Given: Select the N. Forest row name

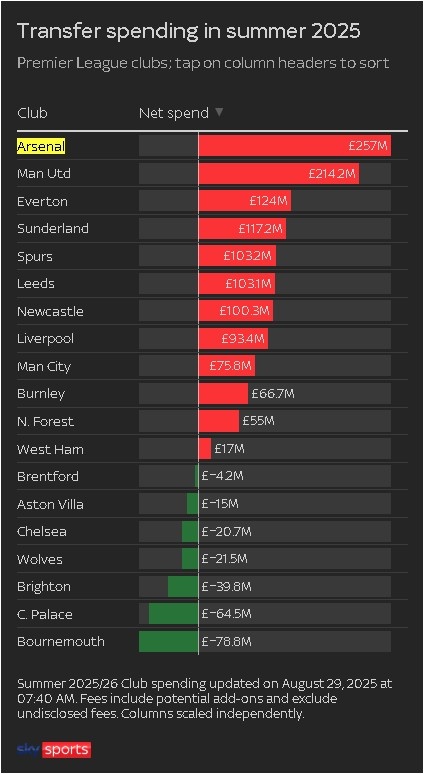Looking at the screenshot, I should (x=45, y=422).
